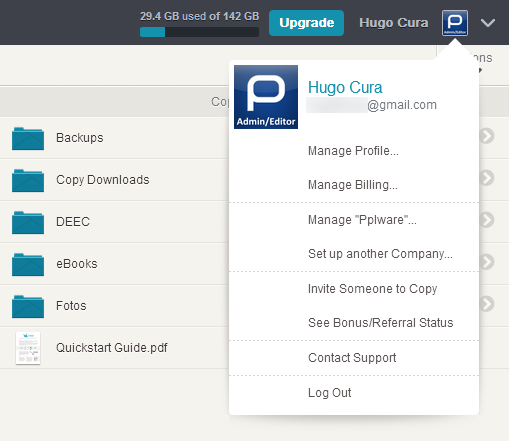Expand the DEEC row arrow
The height and width of the screenshot is (441, 509).
tap(487, 220)
